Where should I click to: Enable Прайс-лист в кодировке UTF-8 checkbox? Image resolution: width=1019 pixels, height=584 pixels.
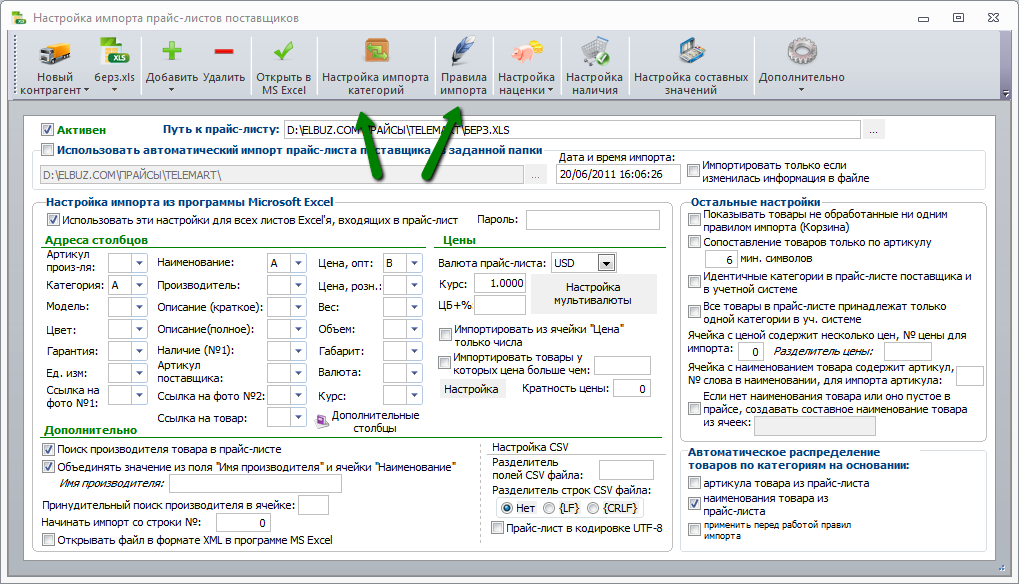[497, 528]
